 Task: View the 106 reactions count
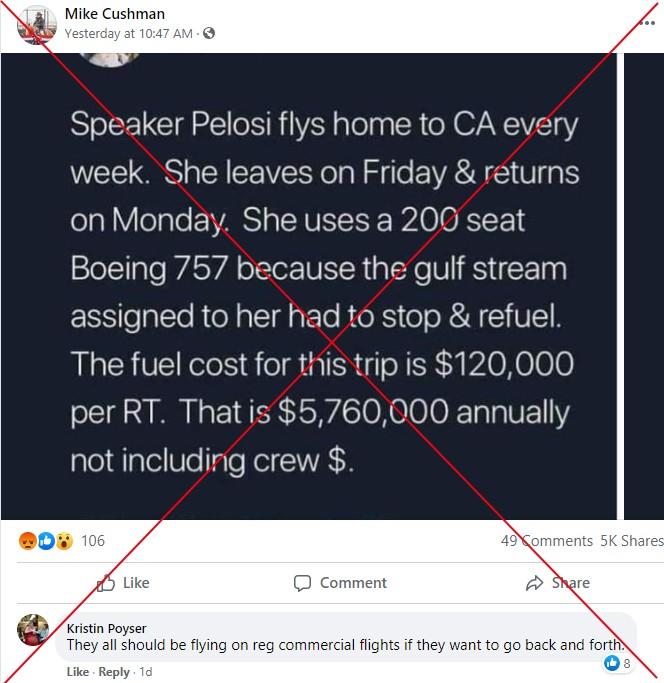93,541
